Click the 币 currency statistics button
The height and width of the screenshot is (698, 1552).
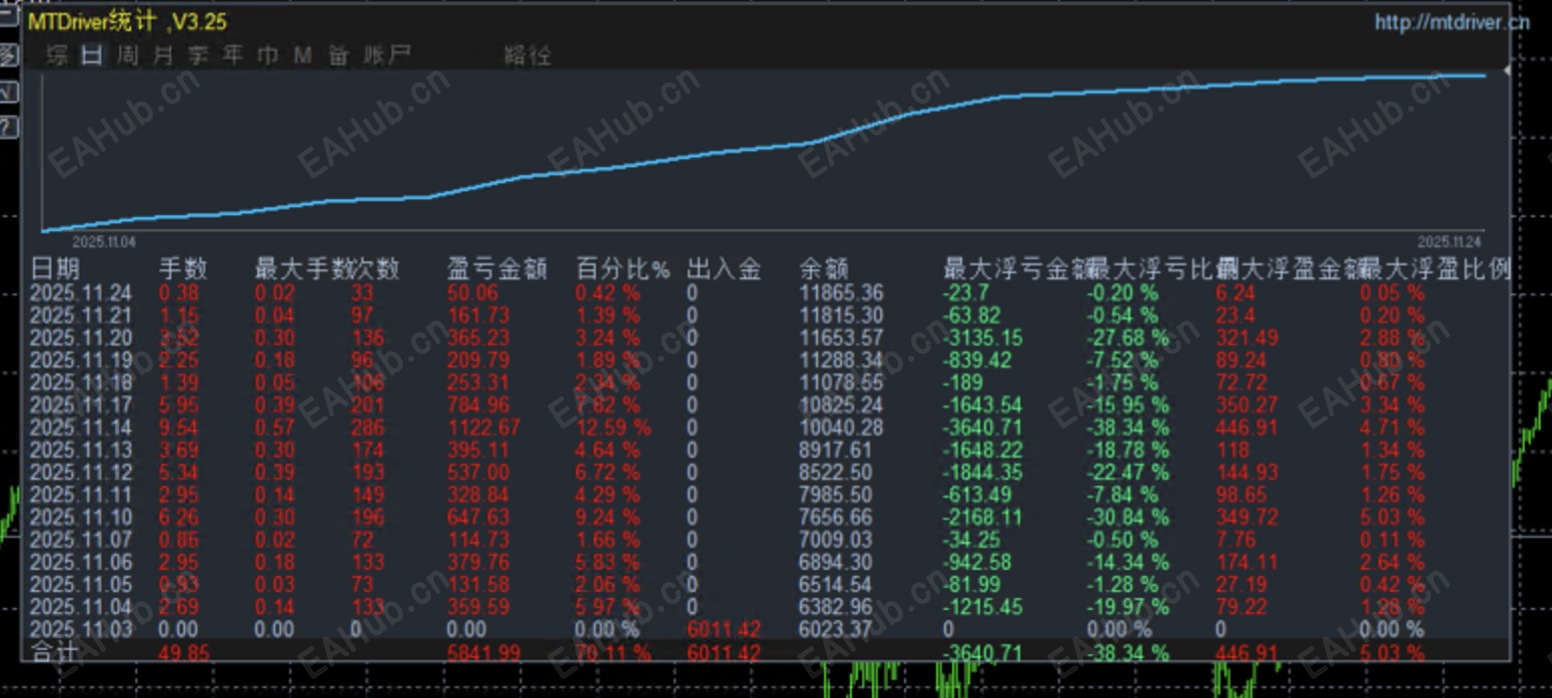click(267, 56)
